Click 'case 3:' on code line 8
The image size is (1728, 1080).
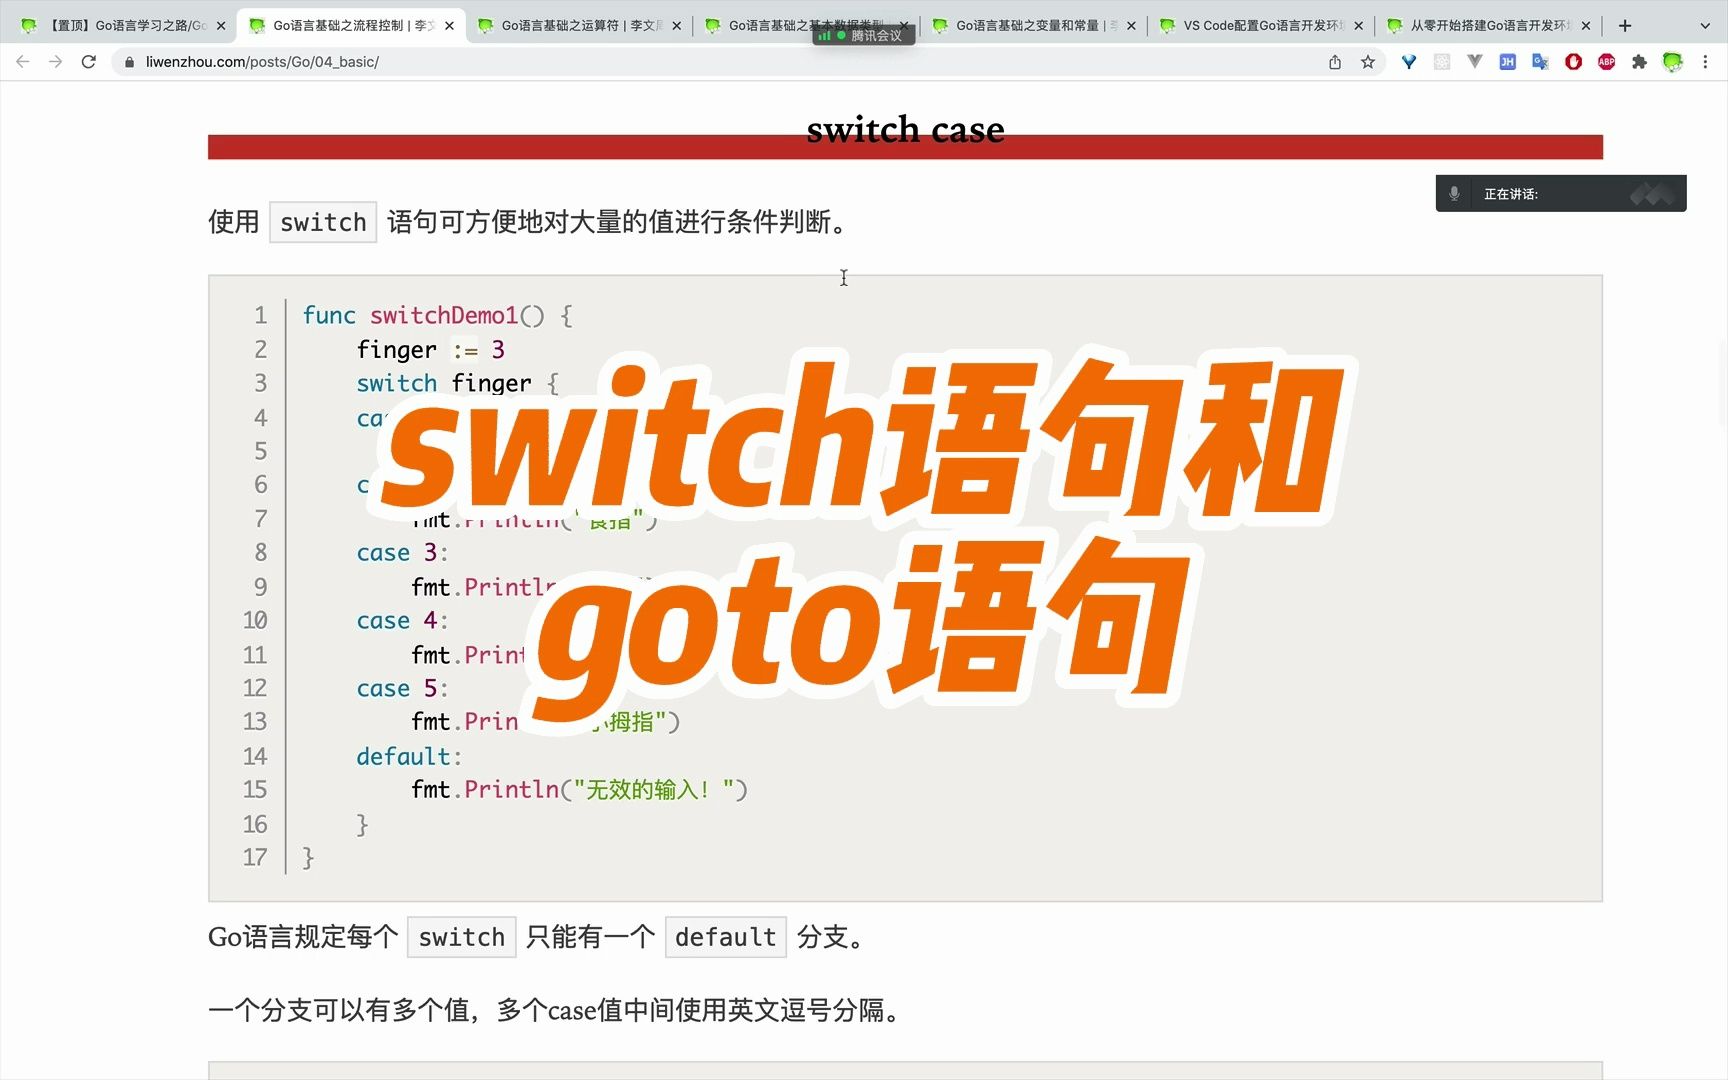(403, 553)
